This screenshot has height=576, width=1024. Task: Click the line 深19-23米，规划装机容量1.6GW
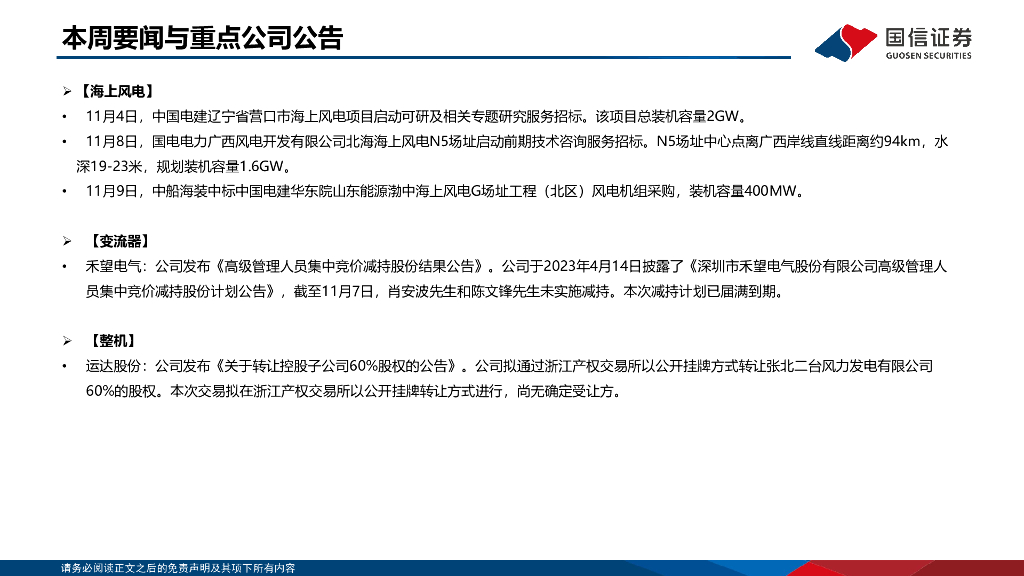[x=184, y=167]
